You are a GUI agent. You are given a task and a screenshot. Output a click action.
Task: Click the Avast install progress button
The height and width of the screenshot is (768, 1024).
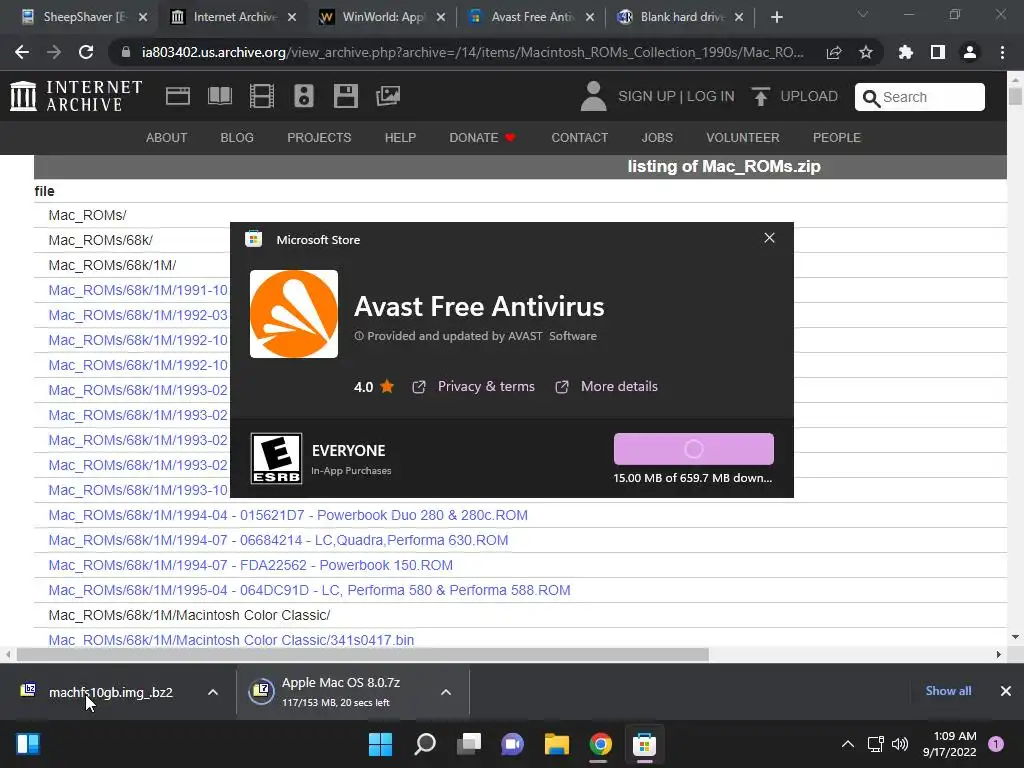tap(694, 449)
